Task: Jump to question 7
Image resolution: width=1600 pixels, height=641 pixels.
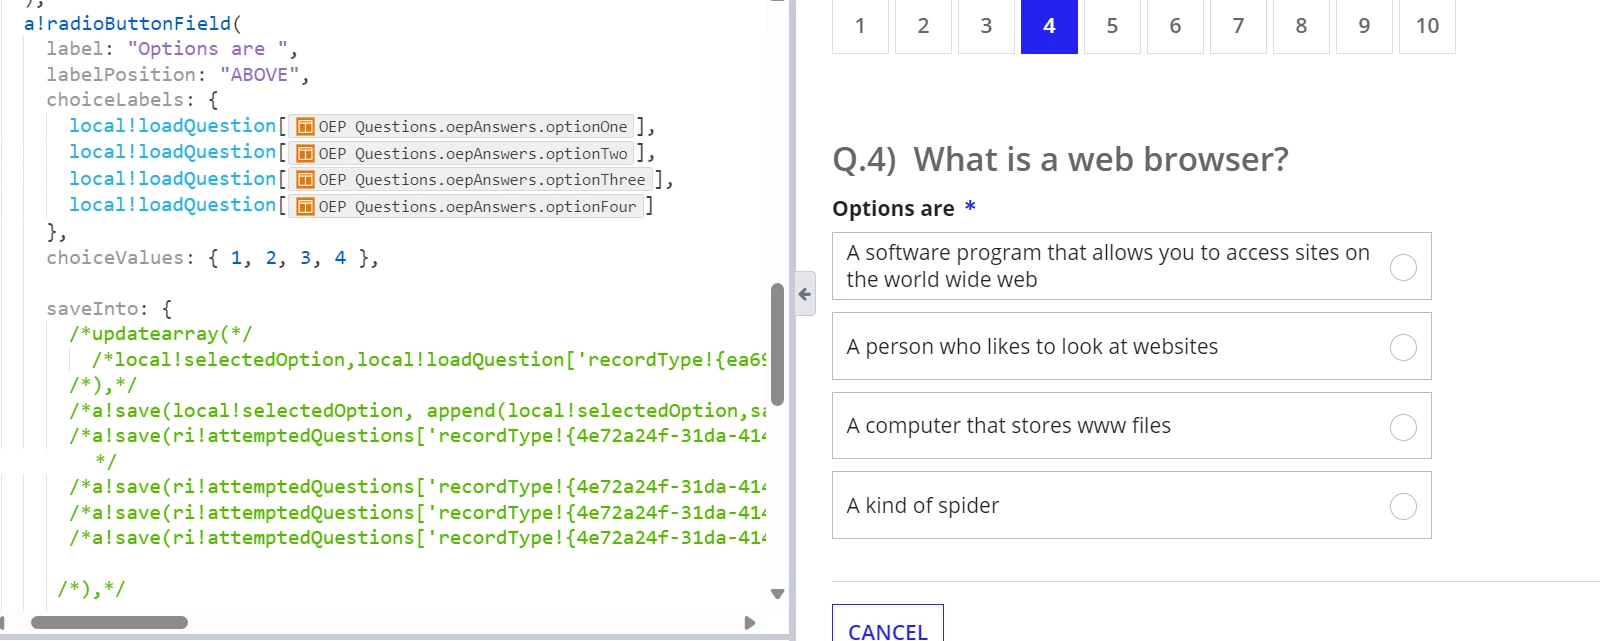Action: coord(1238,26)
